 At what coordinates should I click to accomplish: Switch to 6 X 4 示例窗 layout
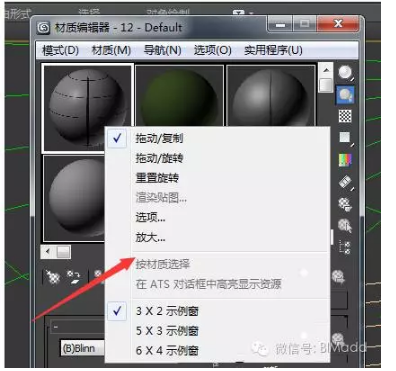coord(167,350)
